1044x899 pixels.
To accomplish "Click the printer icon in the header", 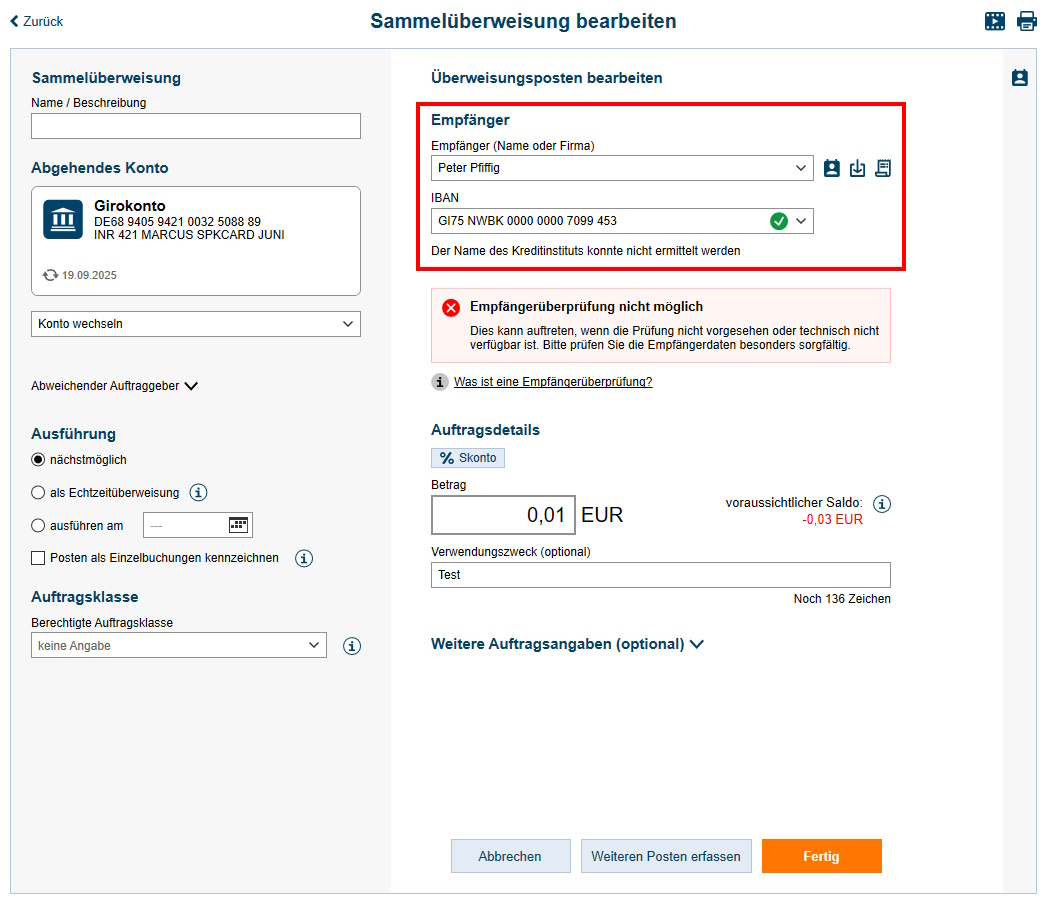I will pos(1027,20).
